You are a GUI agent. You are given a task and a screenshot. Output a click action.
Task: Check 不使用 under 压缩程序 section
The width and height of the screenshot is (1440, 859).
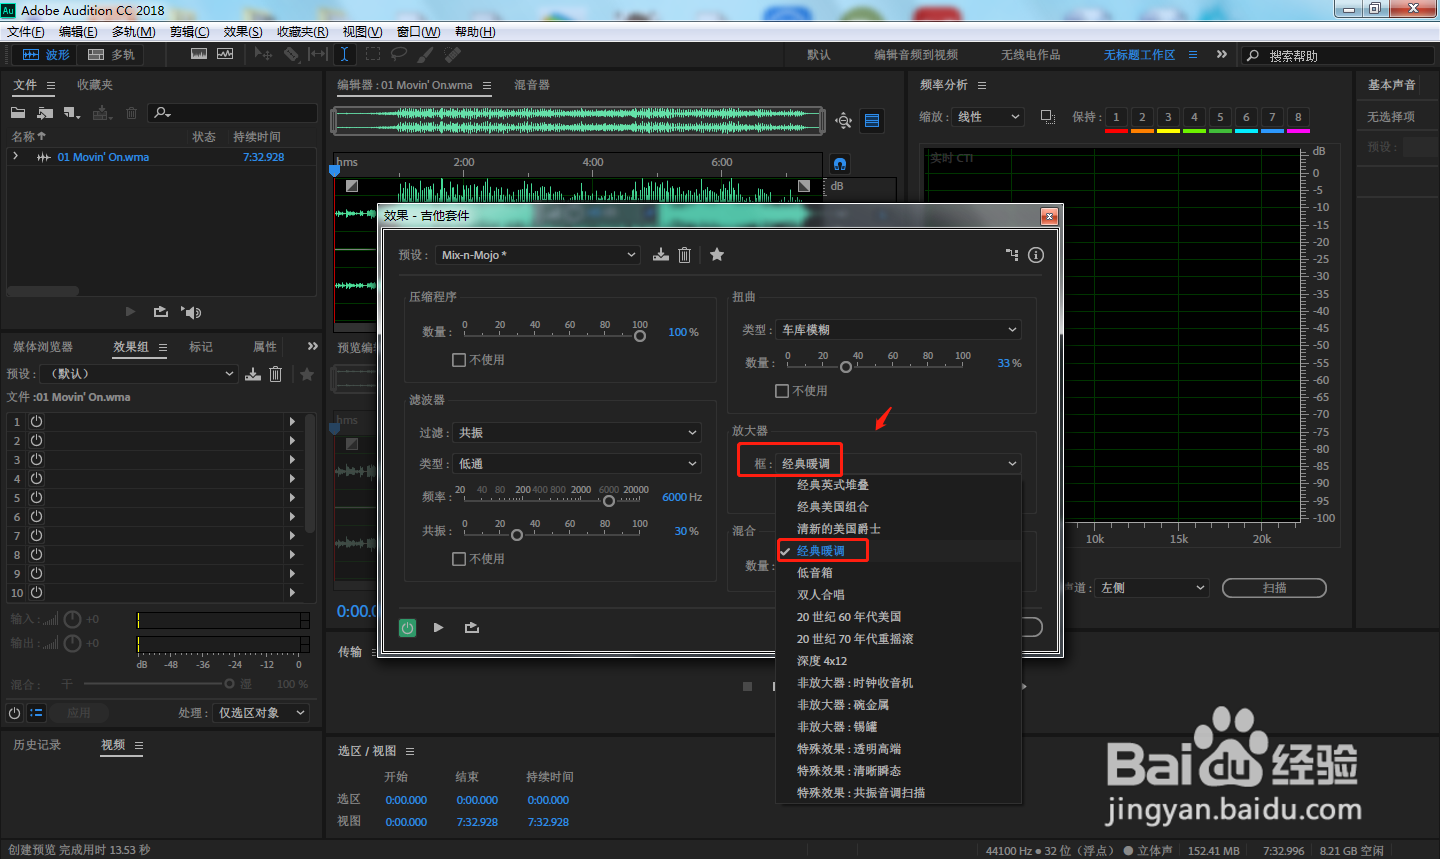pyautogui.click(x=459, y=360)
